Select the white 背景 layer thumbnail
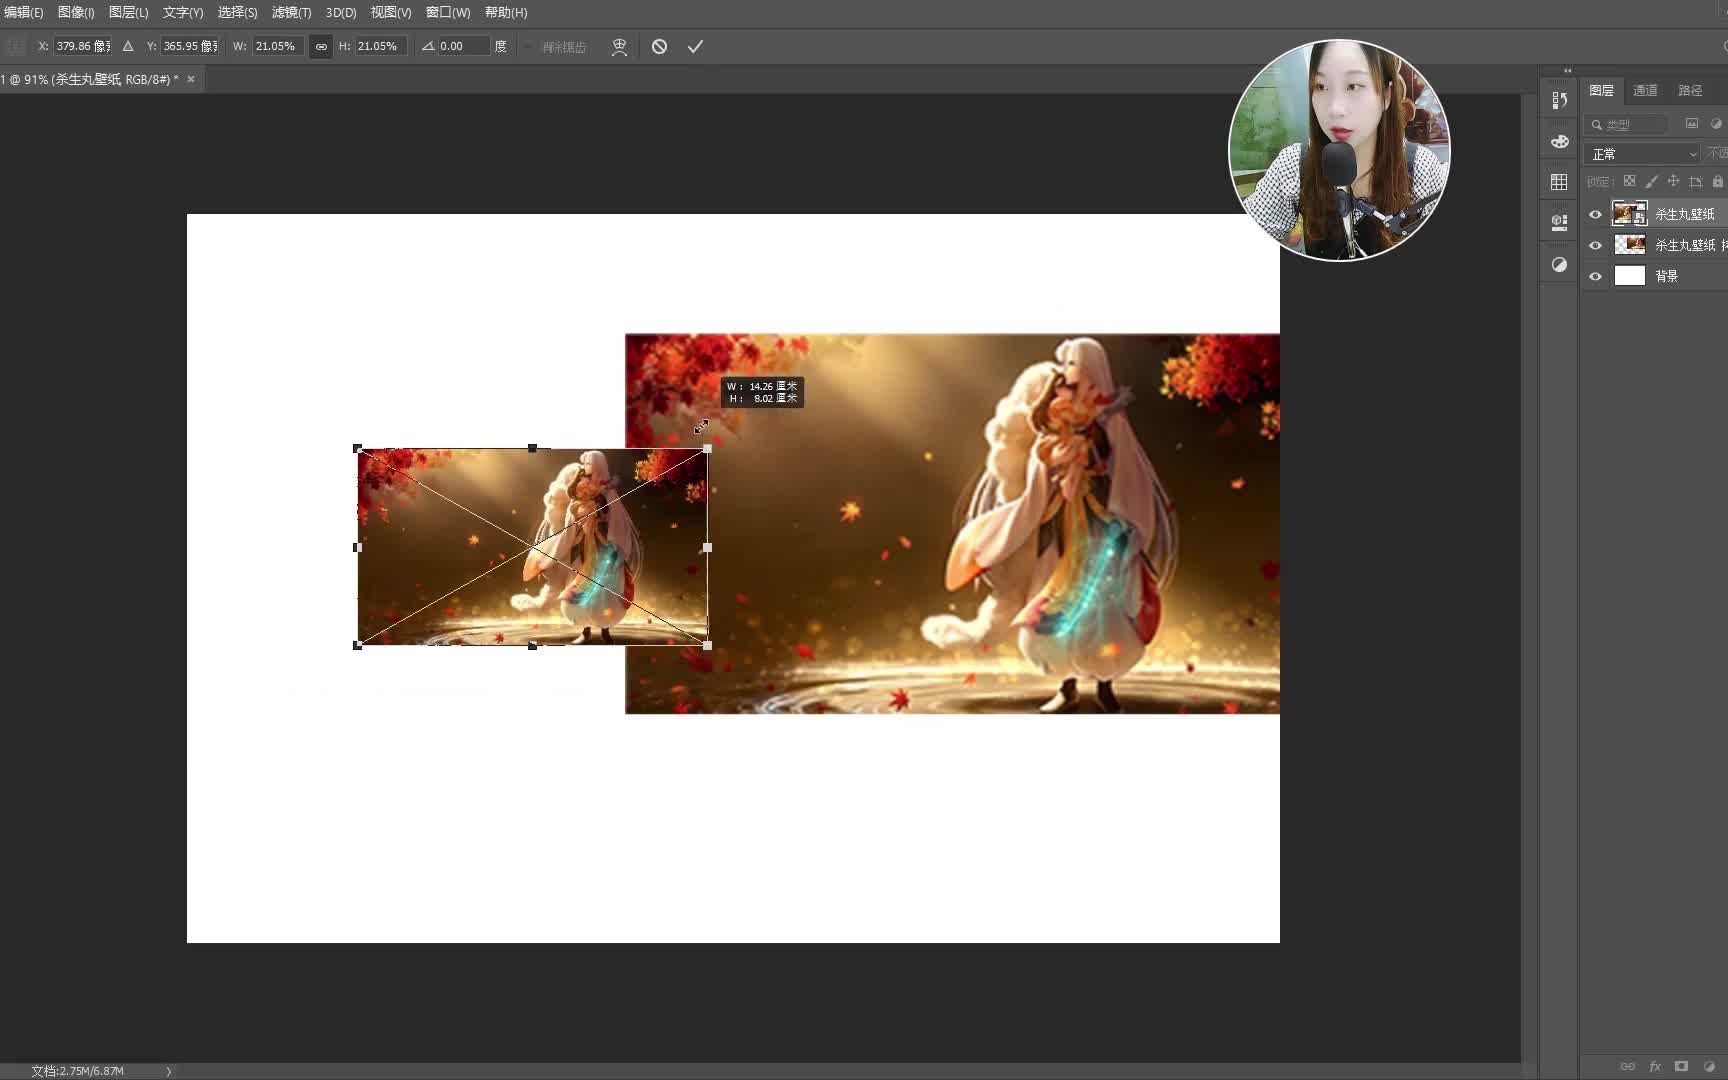The width and height of the screenshot is (1728, 1080). (1630, 276)
